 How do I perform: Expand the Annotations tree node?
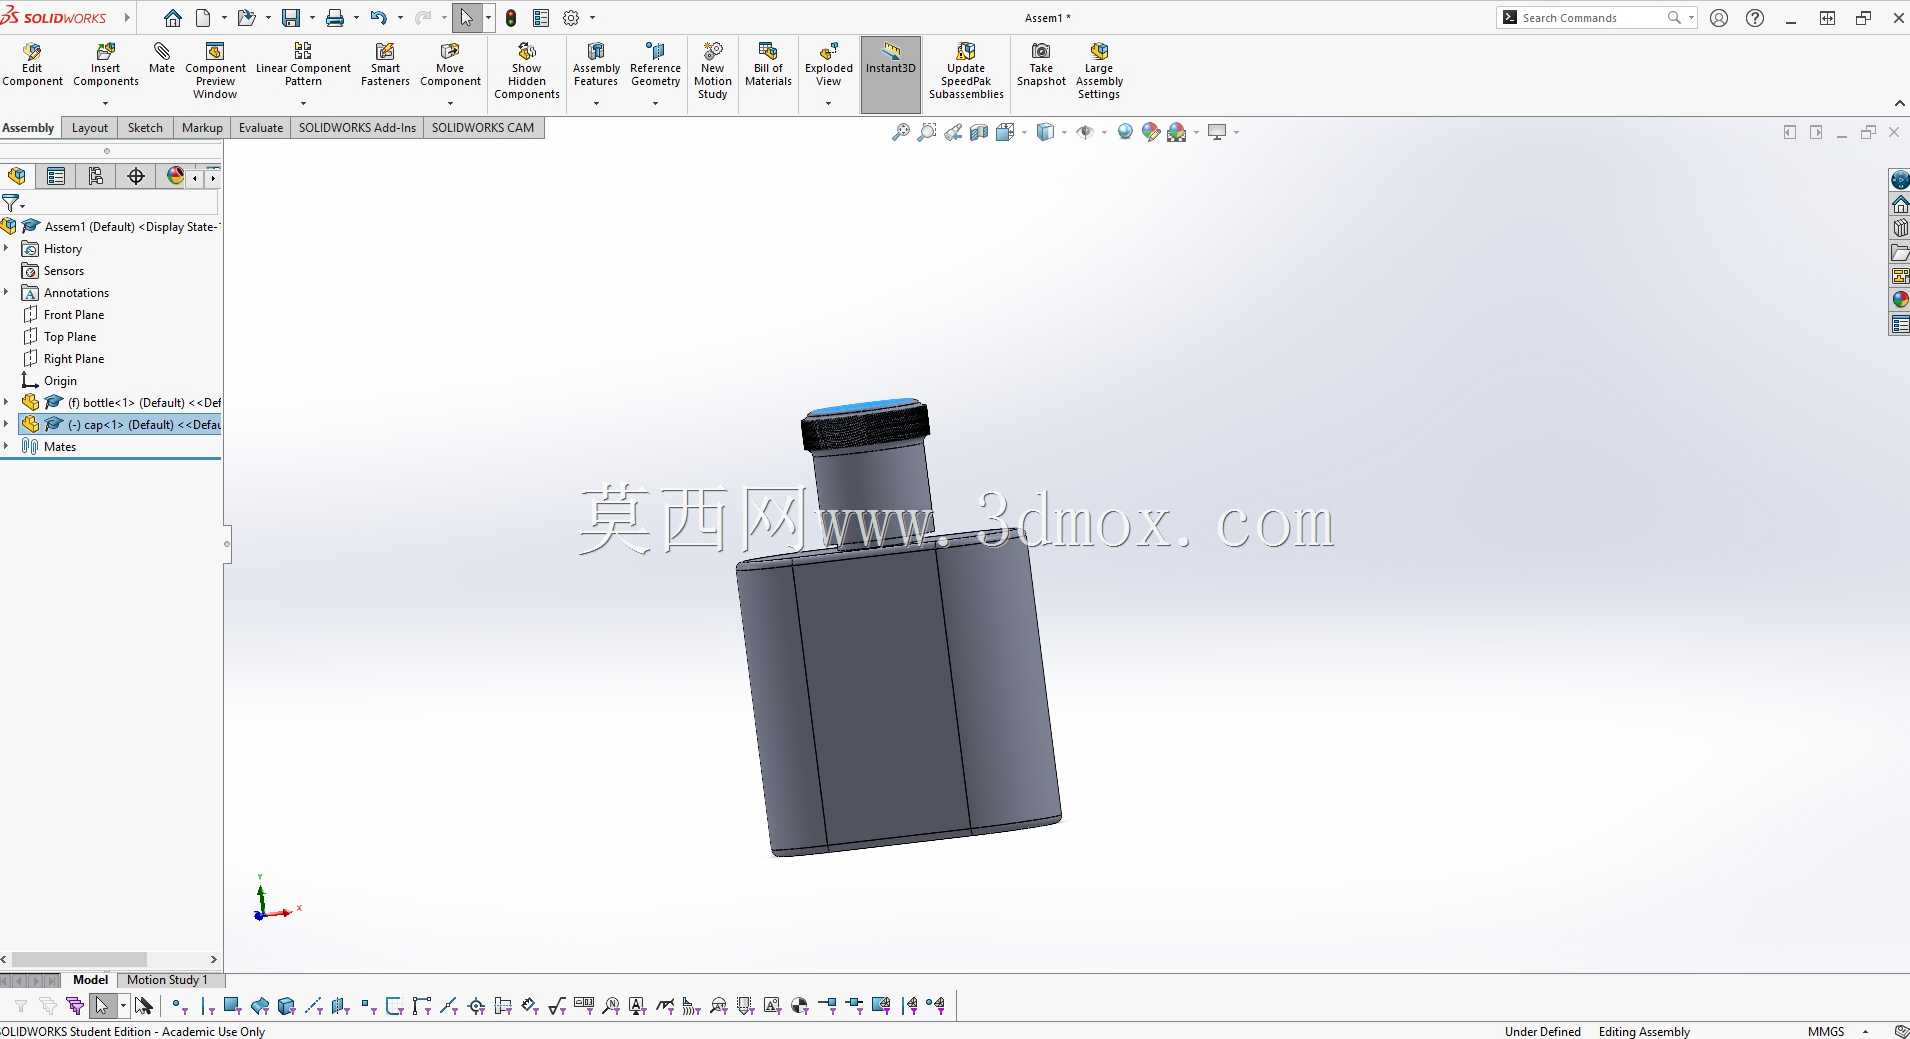(x=6, y=292)
